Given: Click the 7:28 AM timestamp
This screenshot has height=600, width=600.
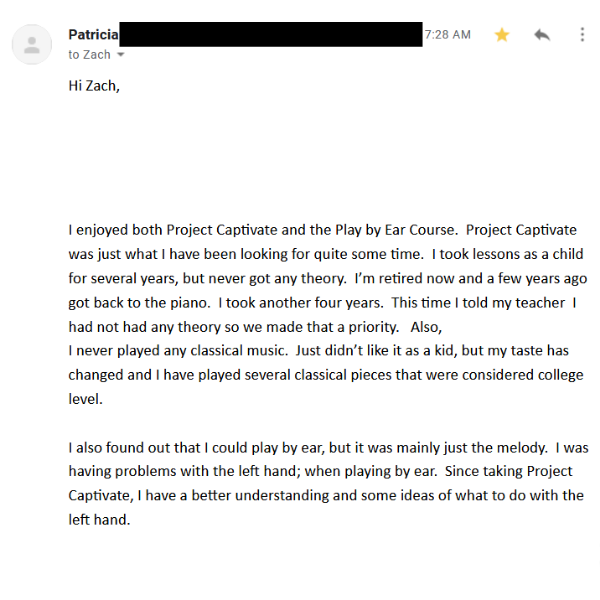Looking at the screenshot, I should [447, 35].
